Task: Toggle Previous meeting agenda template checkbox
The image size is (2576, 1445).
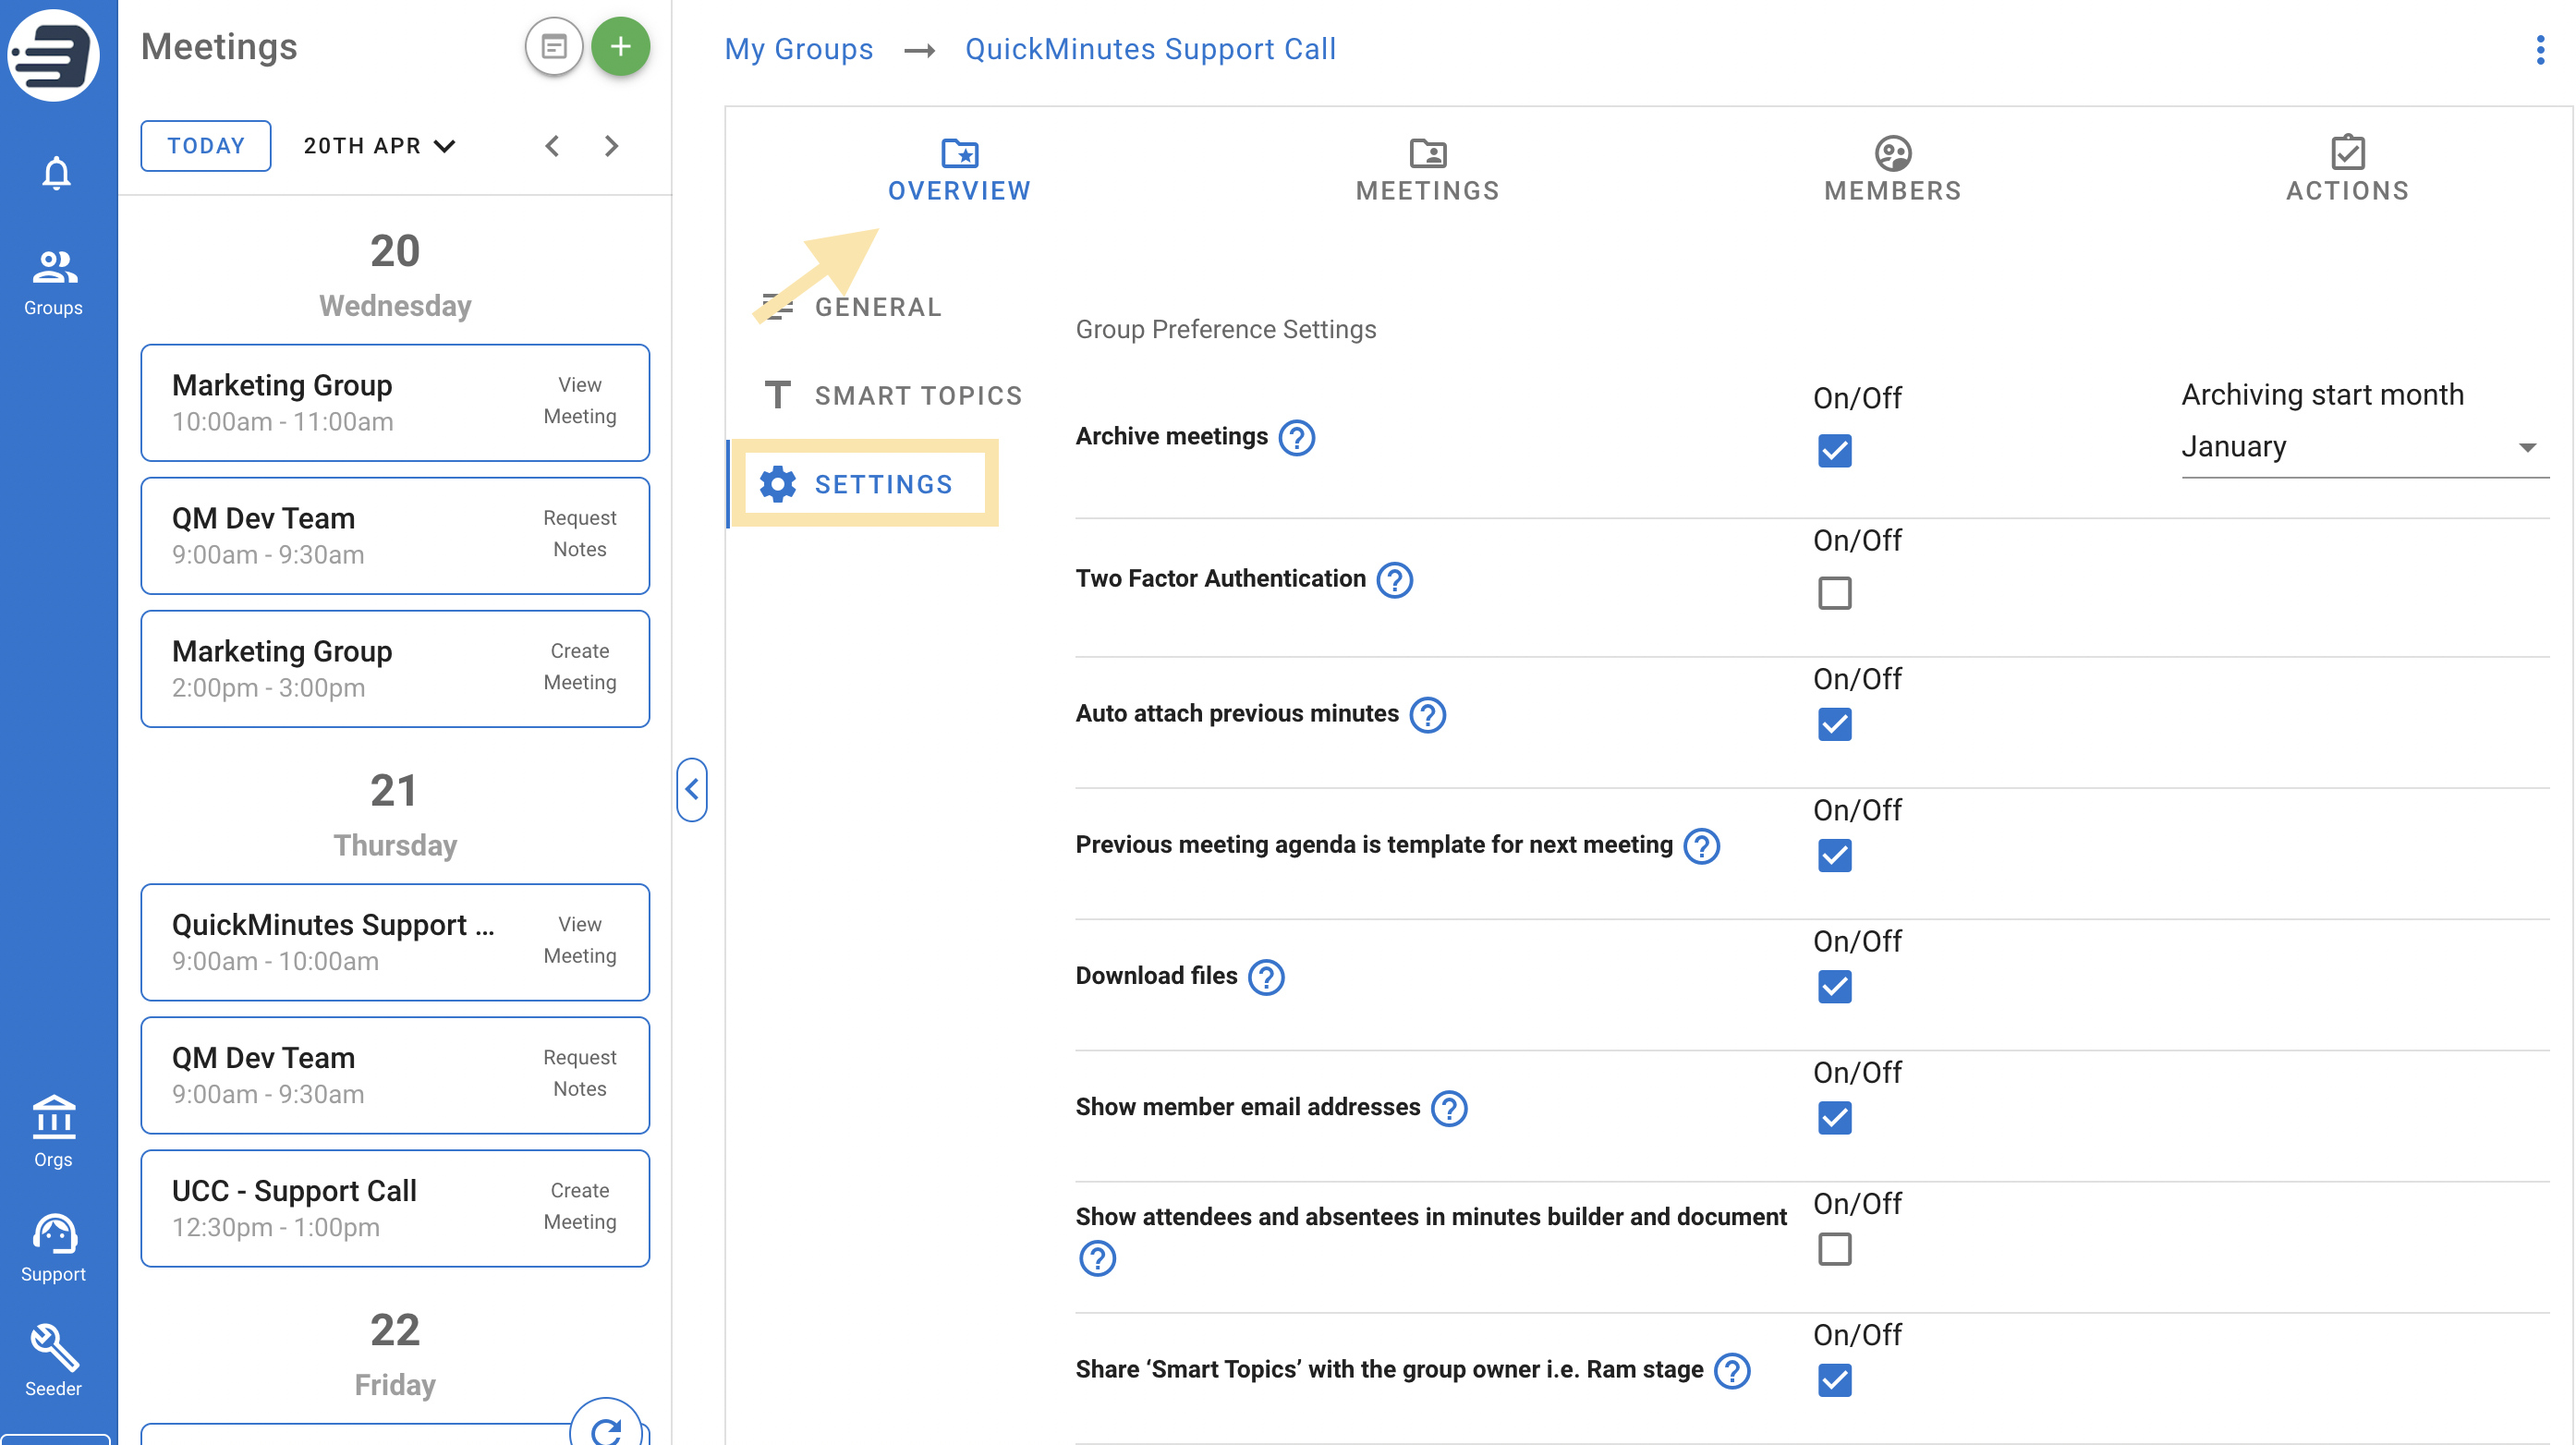Action: tap(1835, 856)
